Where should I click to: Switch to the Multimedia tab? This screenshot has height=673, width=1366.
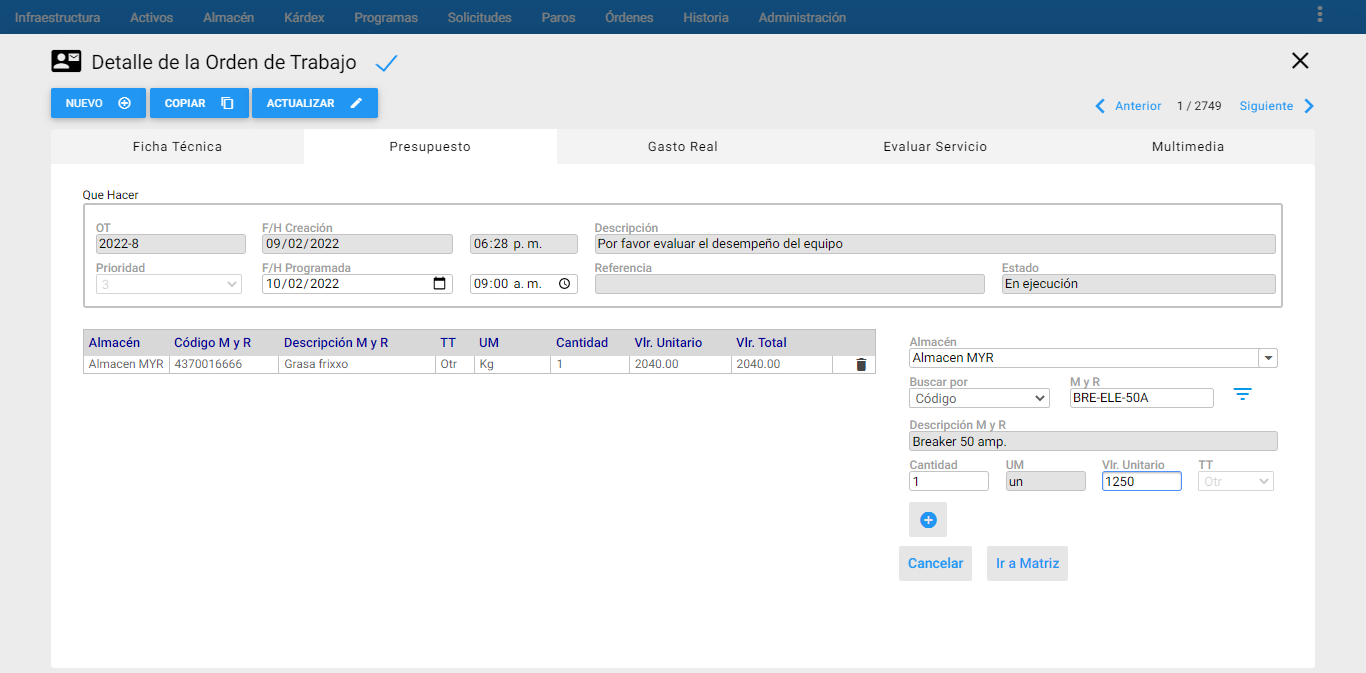[1188, 146]
